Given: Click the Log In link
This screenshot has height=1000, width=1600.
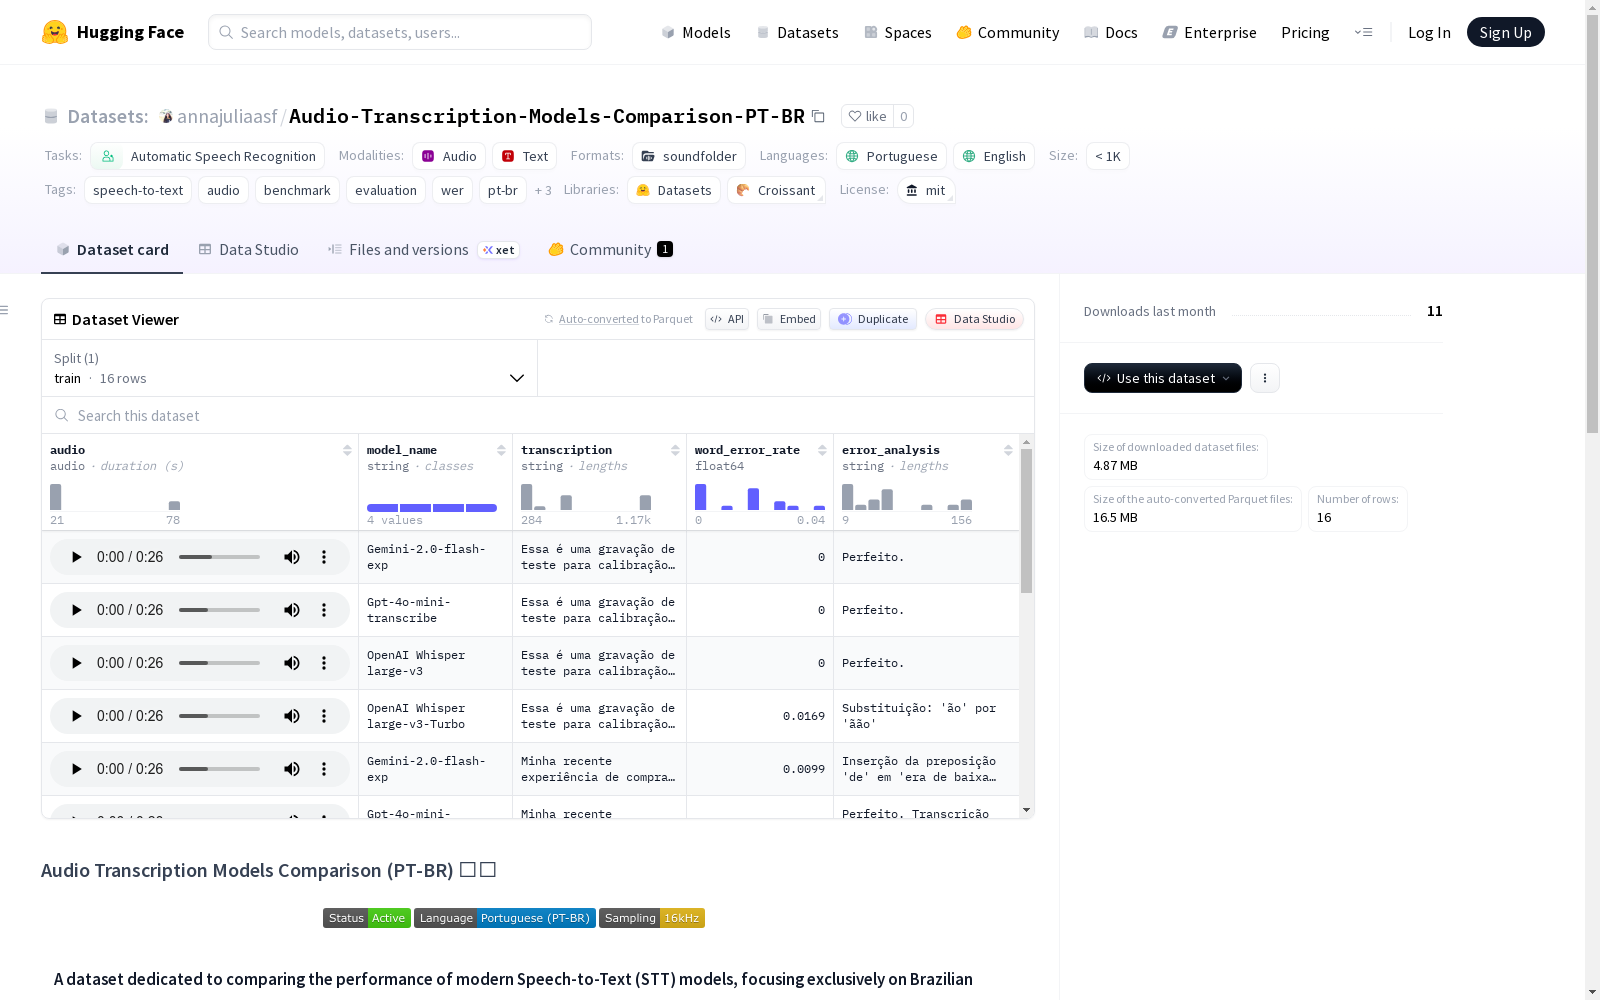Looking at the screenshot, I should point(1429,32).
